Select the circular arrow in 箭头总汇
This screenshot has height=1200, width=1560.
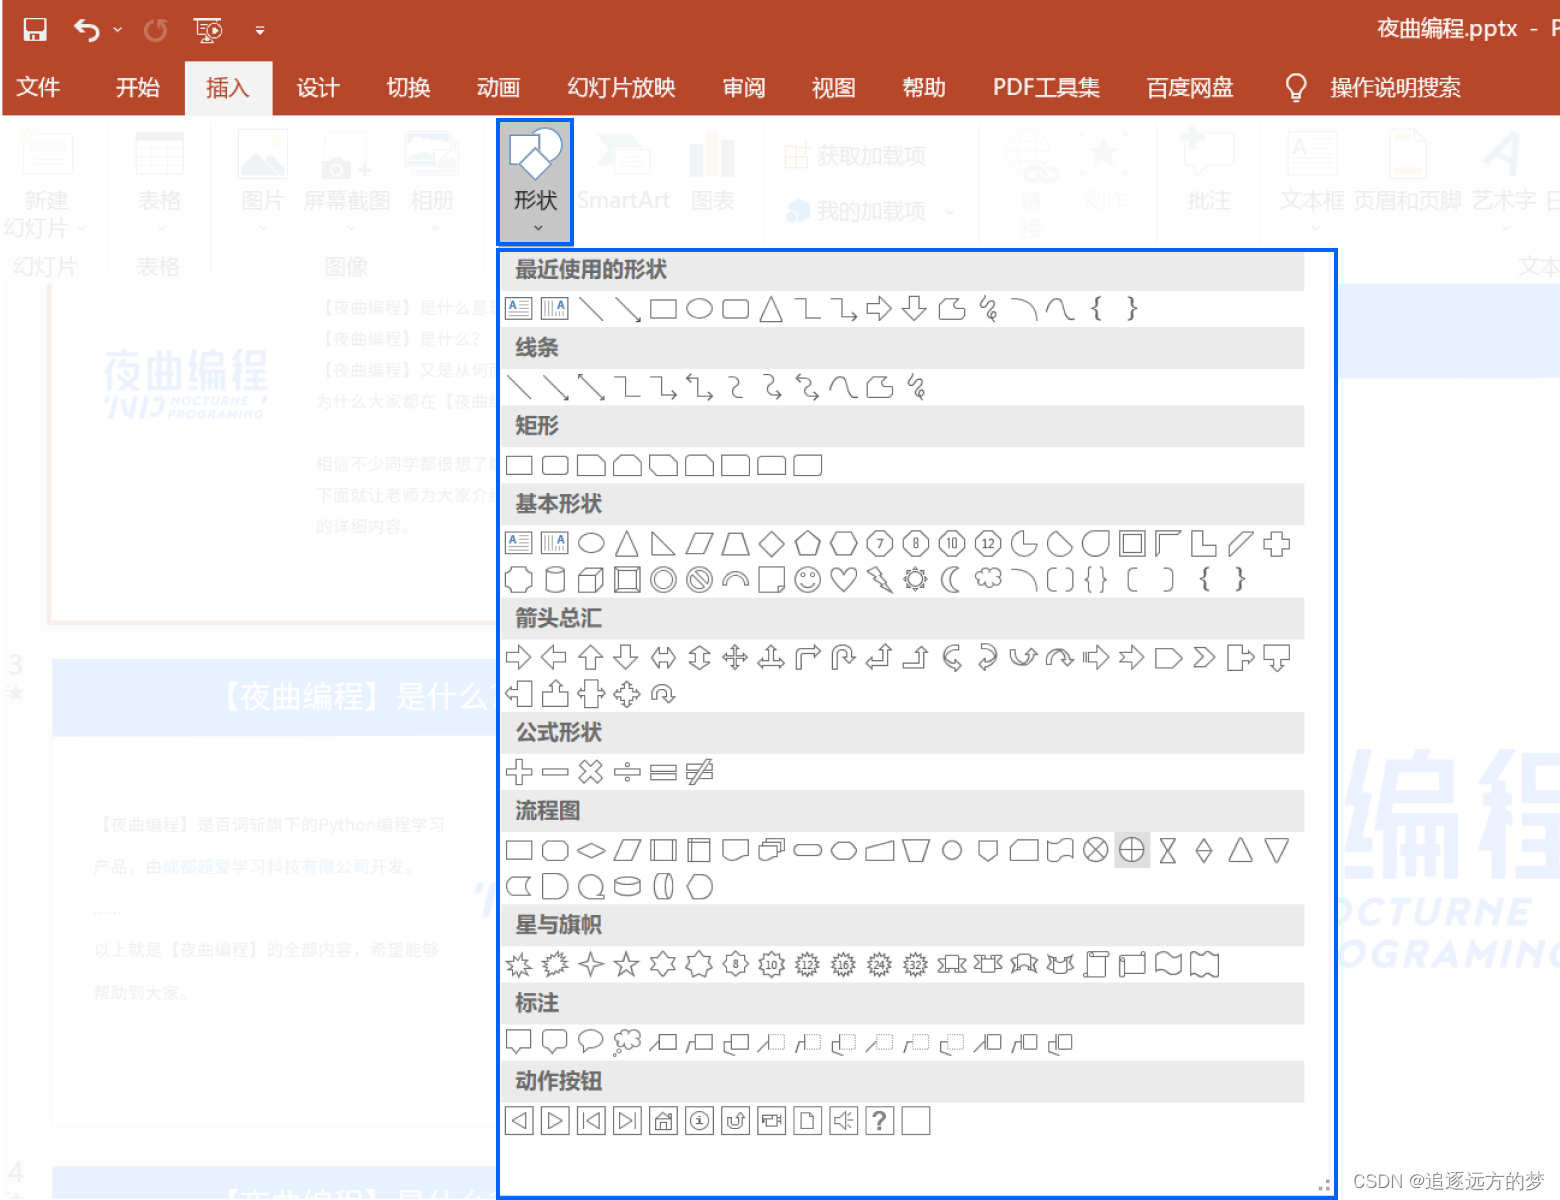[663, 693]
